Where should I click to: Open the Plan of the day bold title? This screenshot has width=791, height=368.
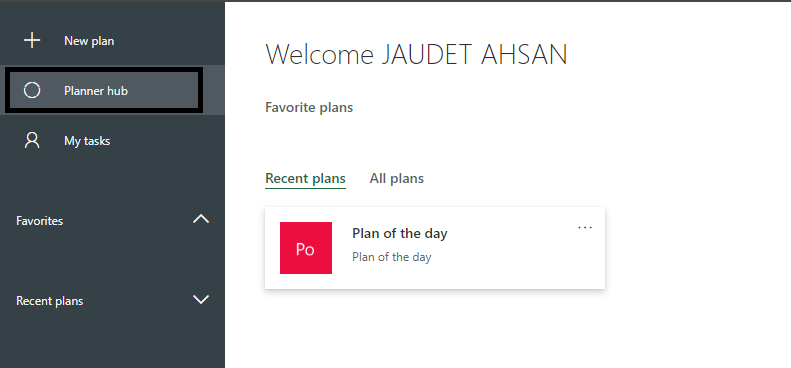[x=400, y=233]
